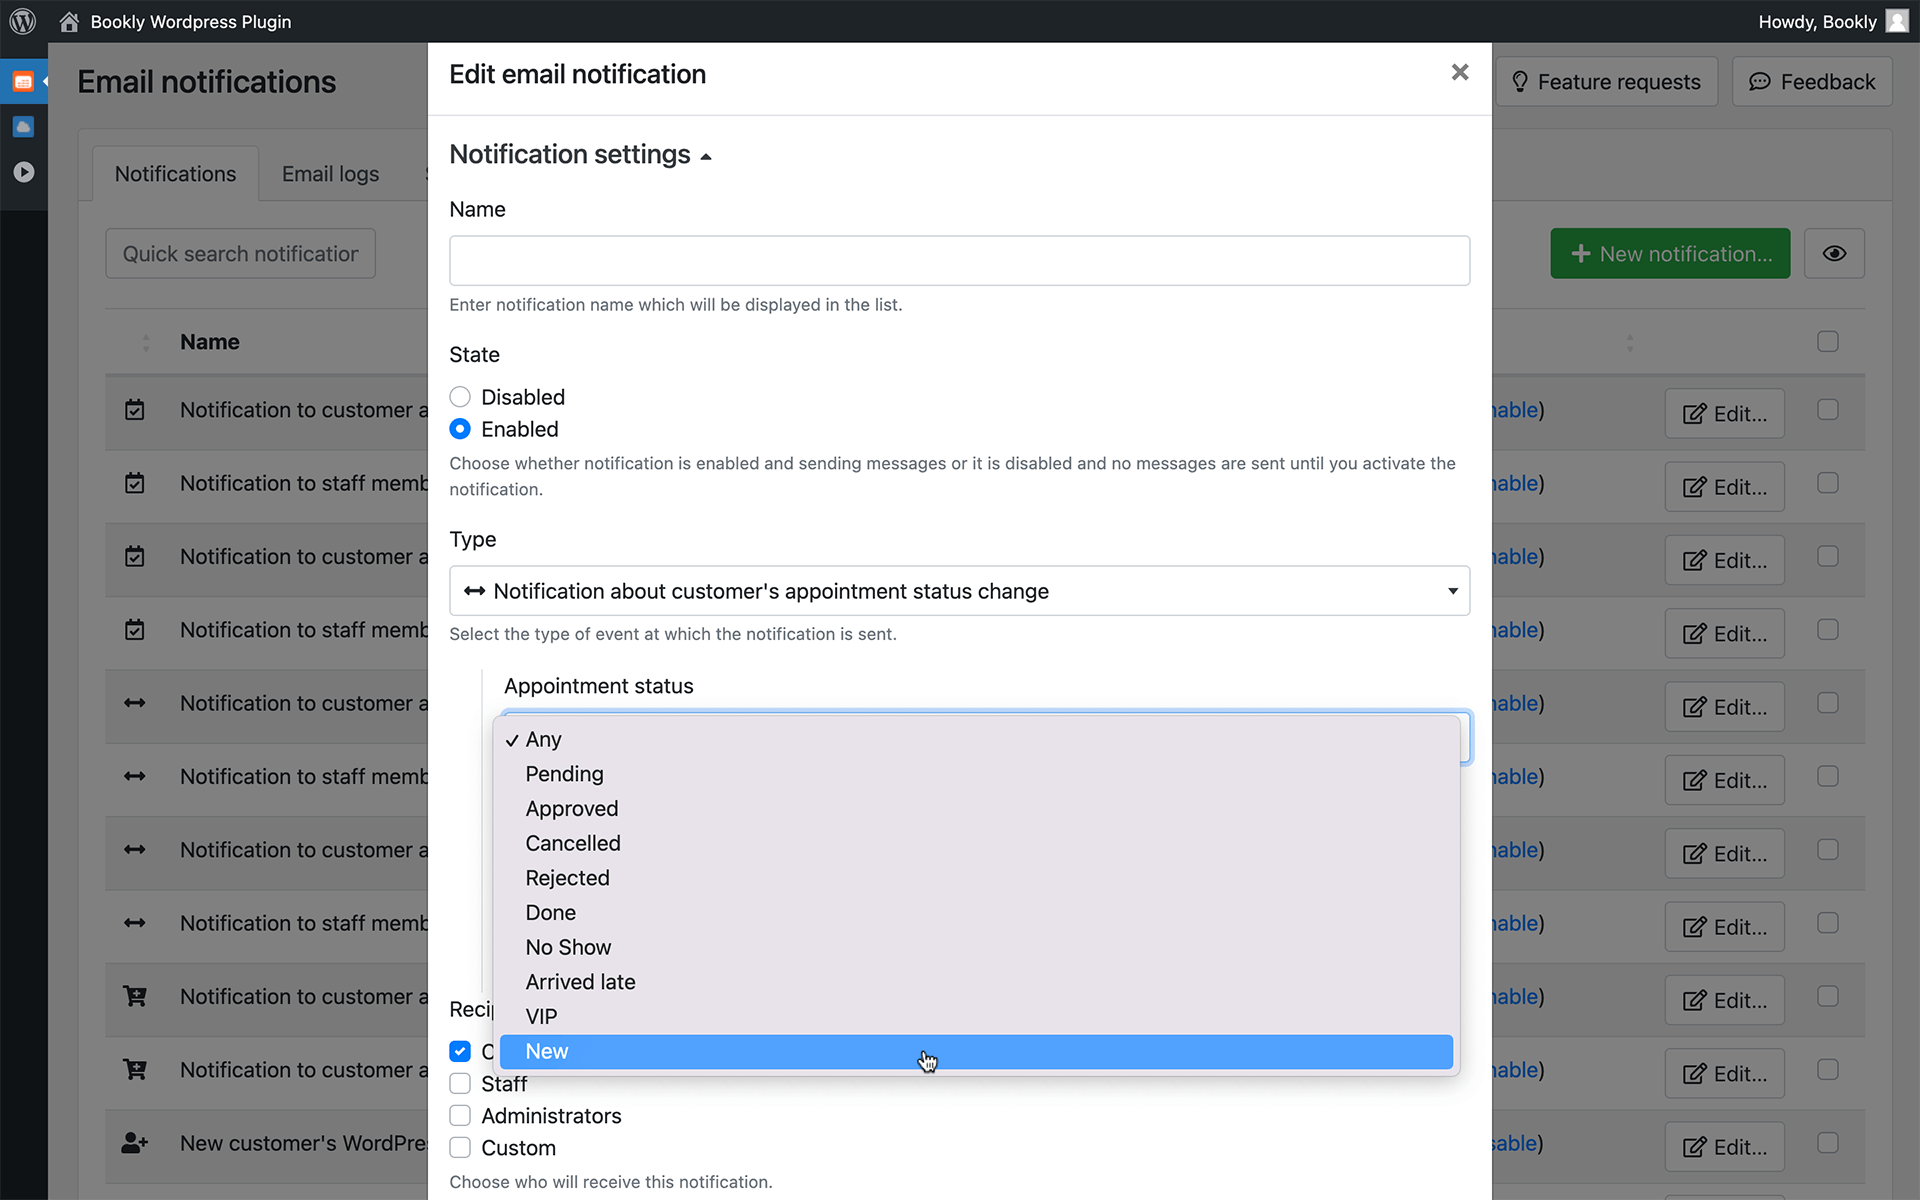Click the cart icon in notification list

134,997
